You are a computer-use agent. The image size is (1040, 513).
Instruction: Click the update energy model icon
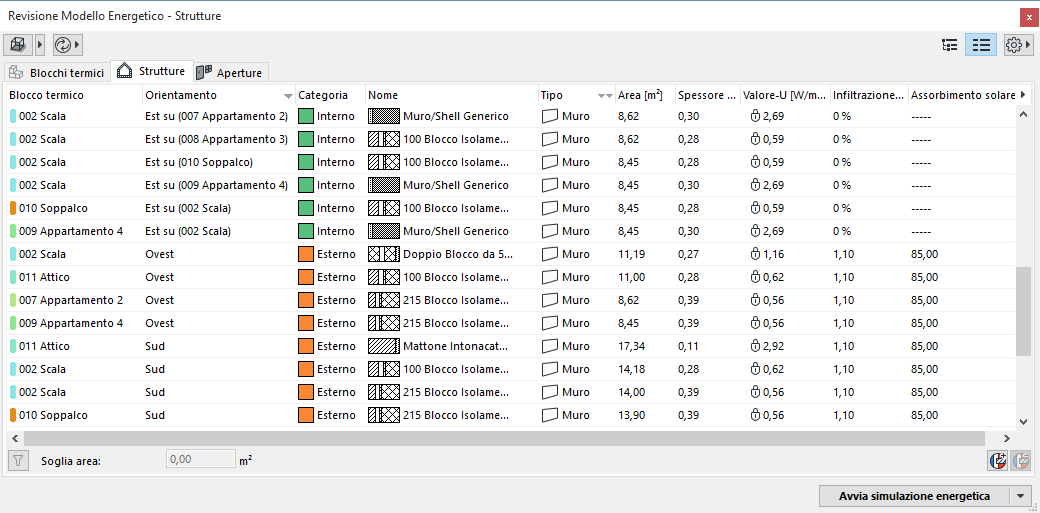[62, 45]
